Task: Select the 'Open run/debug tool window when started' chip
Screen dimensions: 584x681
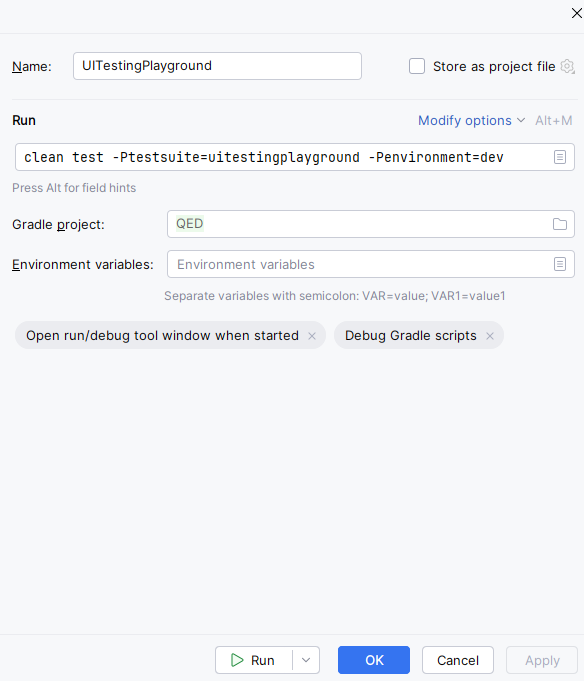Action: click(162, 336)
